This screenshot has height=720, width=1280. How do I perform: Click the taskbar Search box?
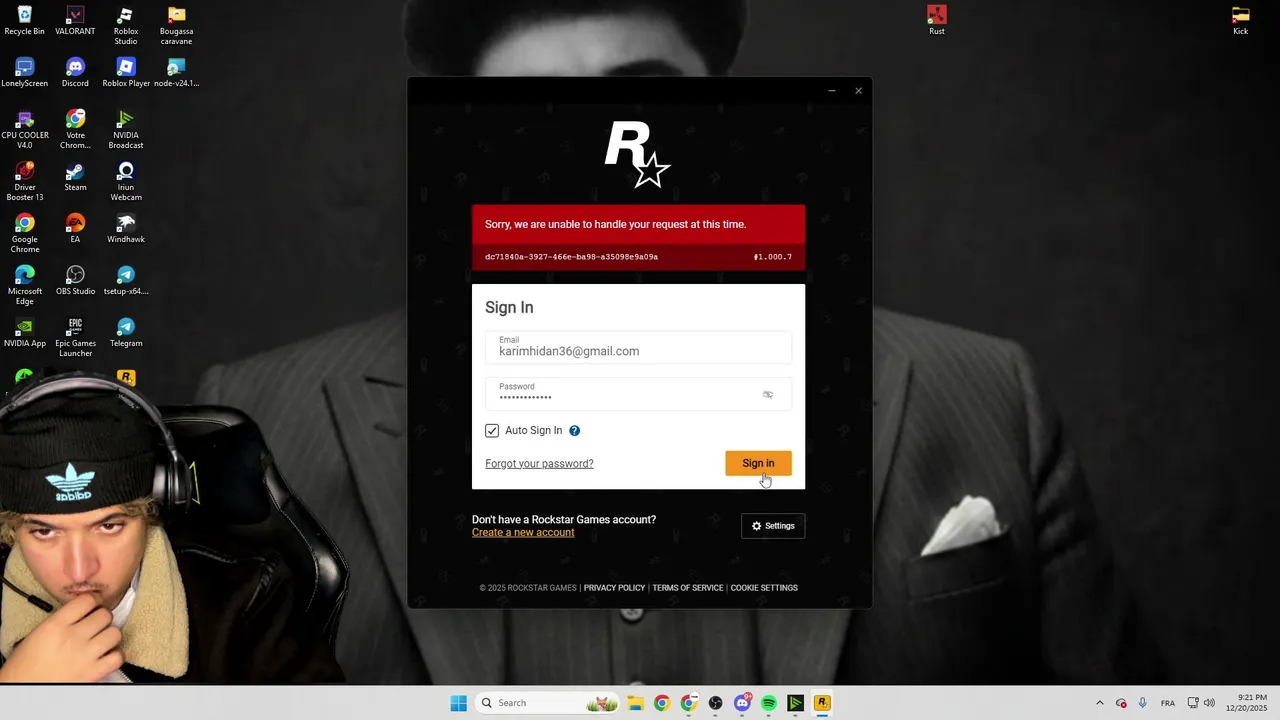(548, 703)
